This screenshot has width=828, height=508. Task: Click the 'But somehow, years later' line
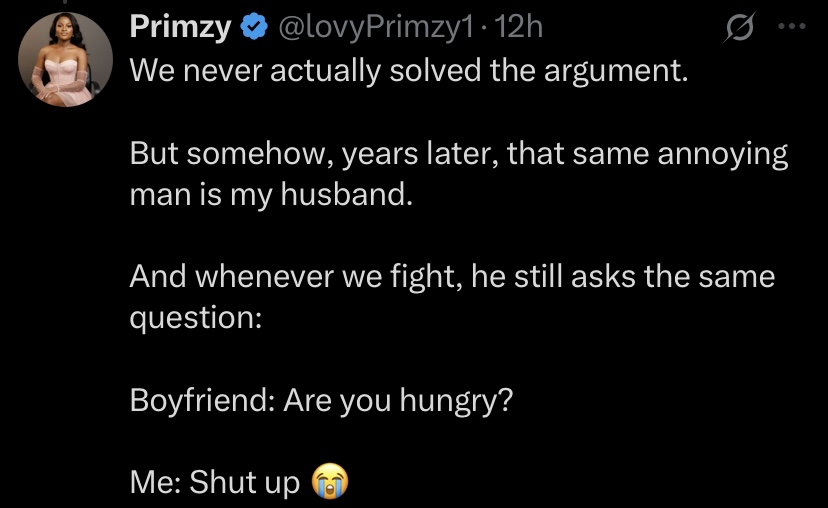[x=459, y=154]
